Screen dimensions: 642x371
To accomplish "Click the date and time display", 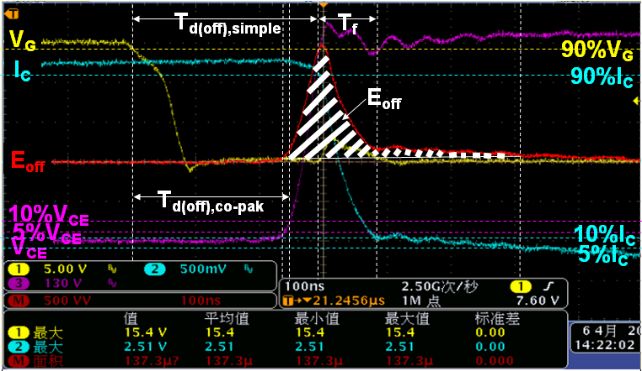I will (x=605, y=338).
